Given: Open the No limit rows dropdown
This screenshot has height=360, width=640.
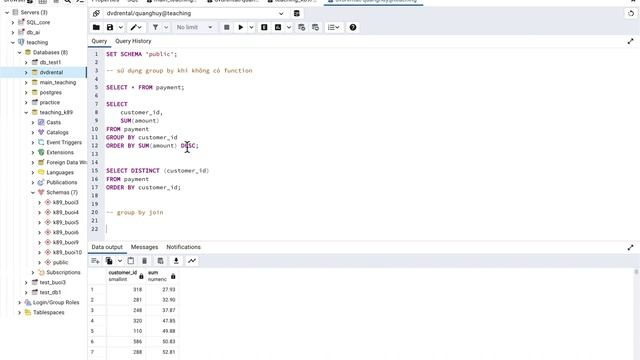Looking at the screenshot, I should coord(194,27).
